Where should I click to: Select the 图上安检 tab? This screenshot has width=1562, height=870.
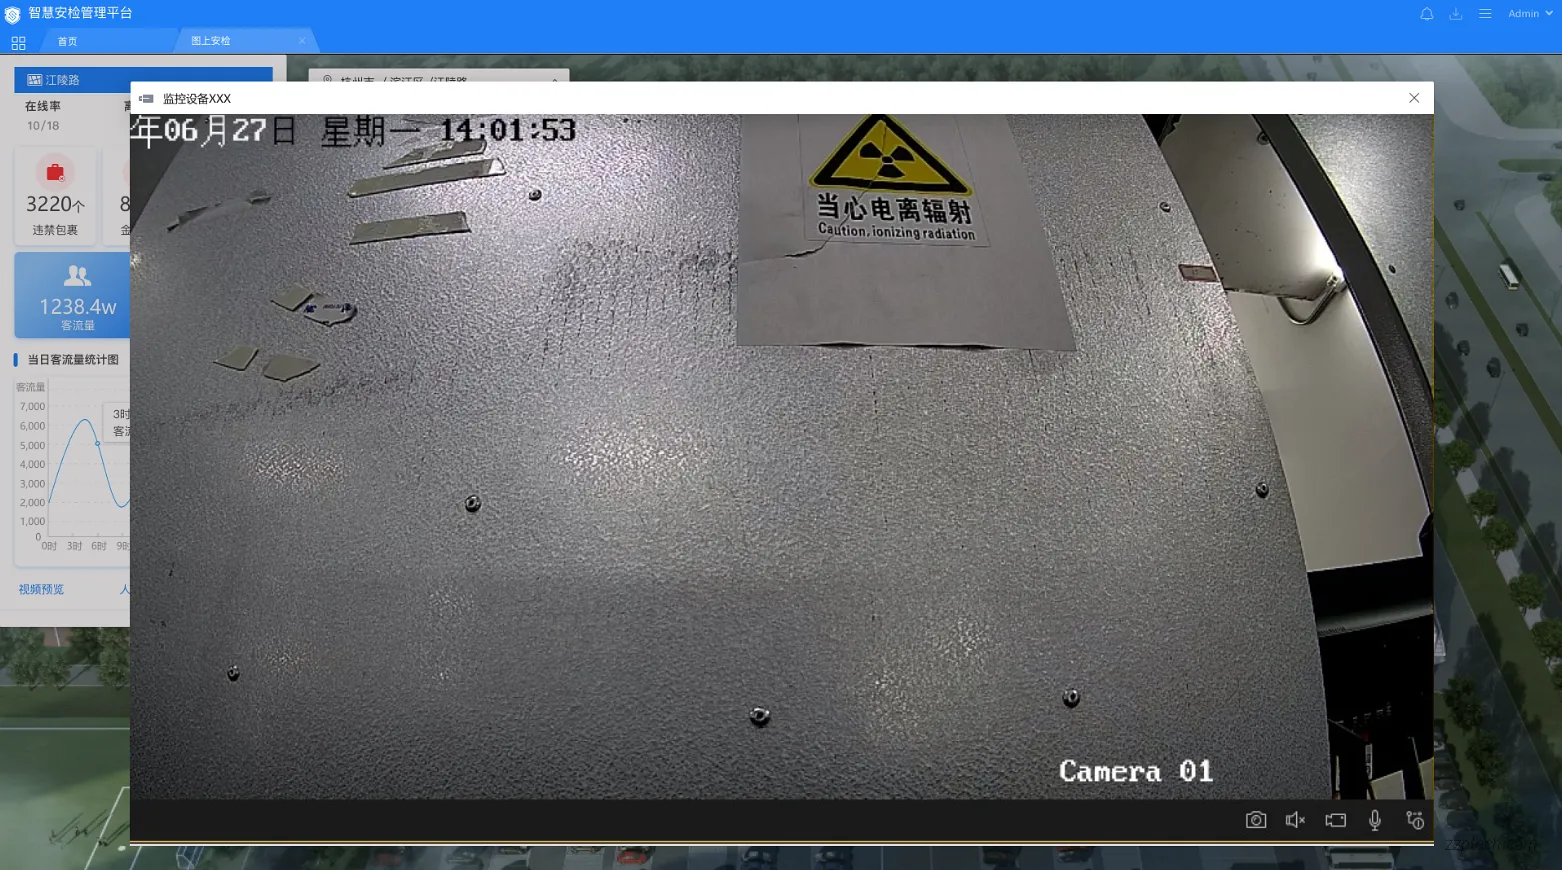(211, 41)
